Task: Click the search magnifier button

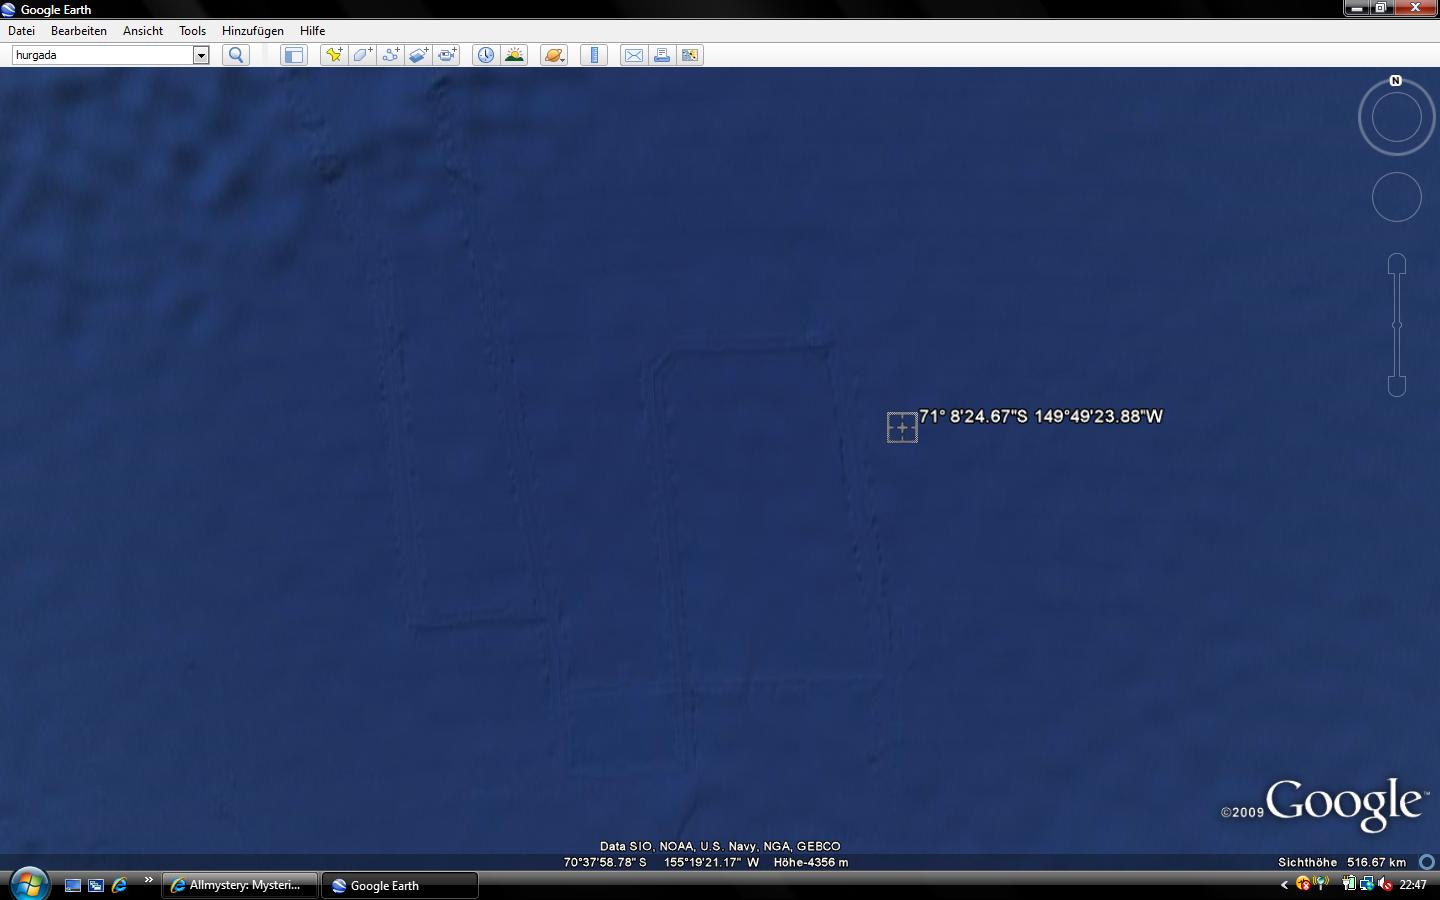Action: (236, 55)
